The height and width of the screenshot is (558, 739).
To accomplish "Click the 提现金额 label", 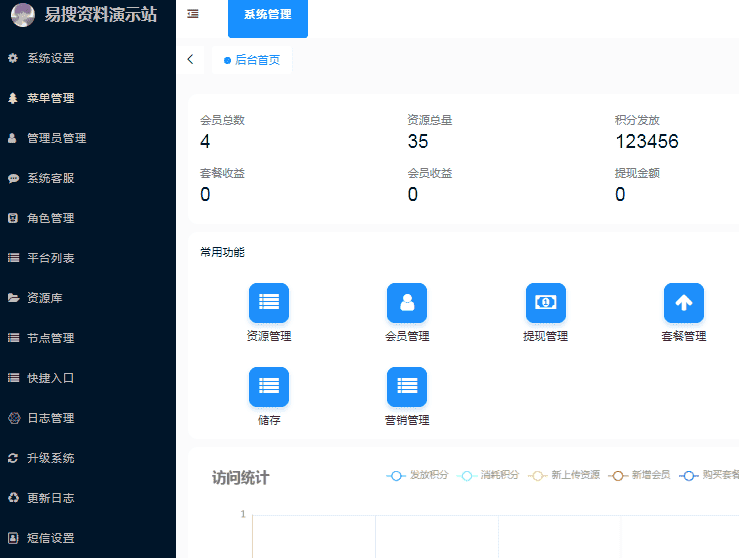I will click(x=637, y=173).
